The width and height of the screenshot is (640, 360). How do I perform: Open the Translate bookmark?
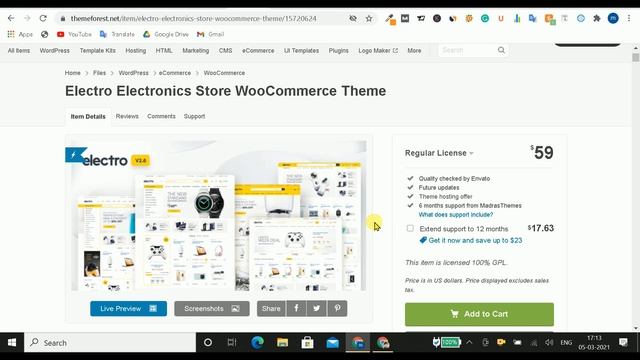(117, 34)
